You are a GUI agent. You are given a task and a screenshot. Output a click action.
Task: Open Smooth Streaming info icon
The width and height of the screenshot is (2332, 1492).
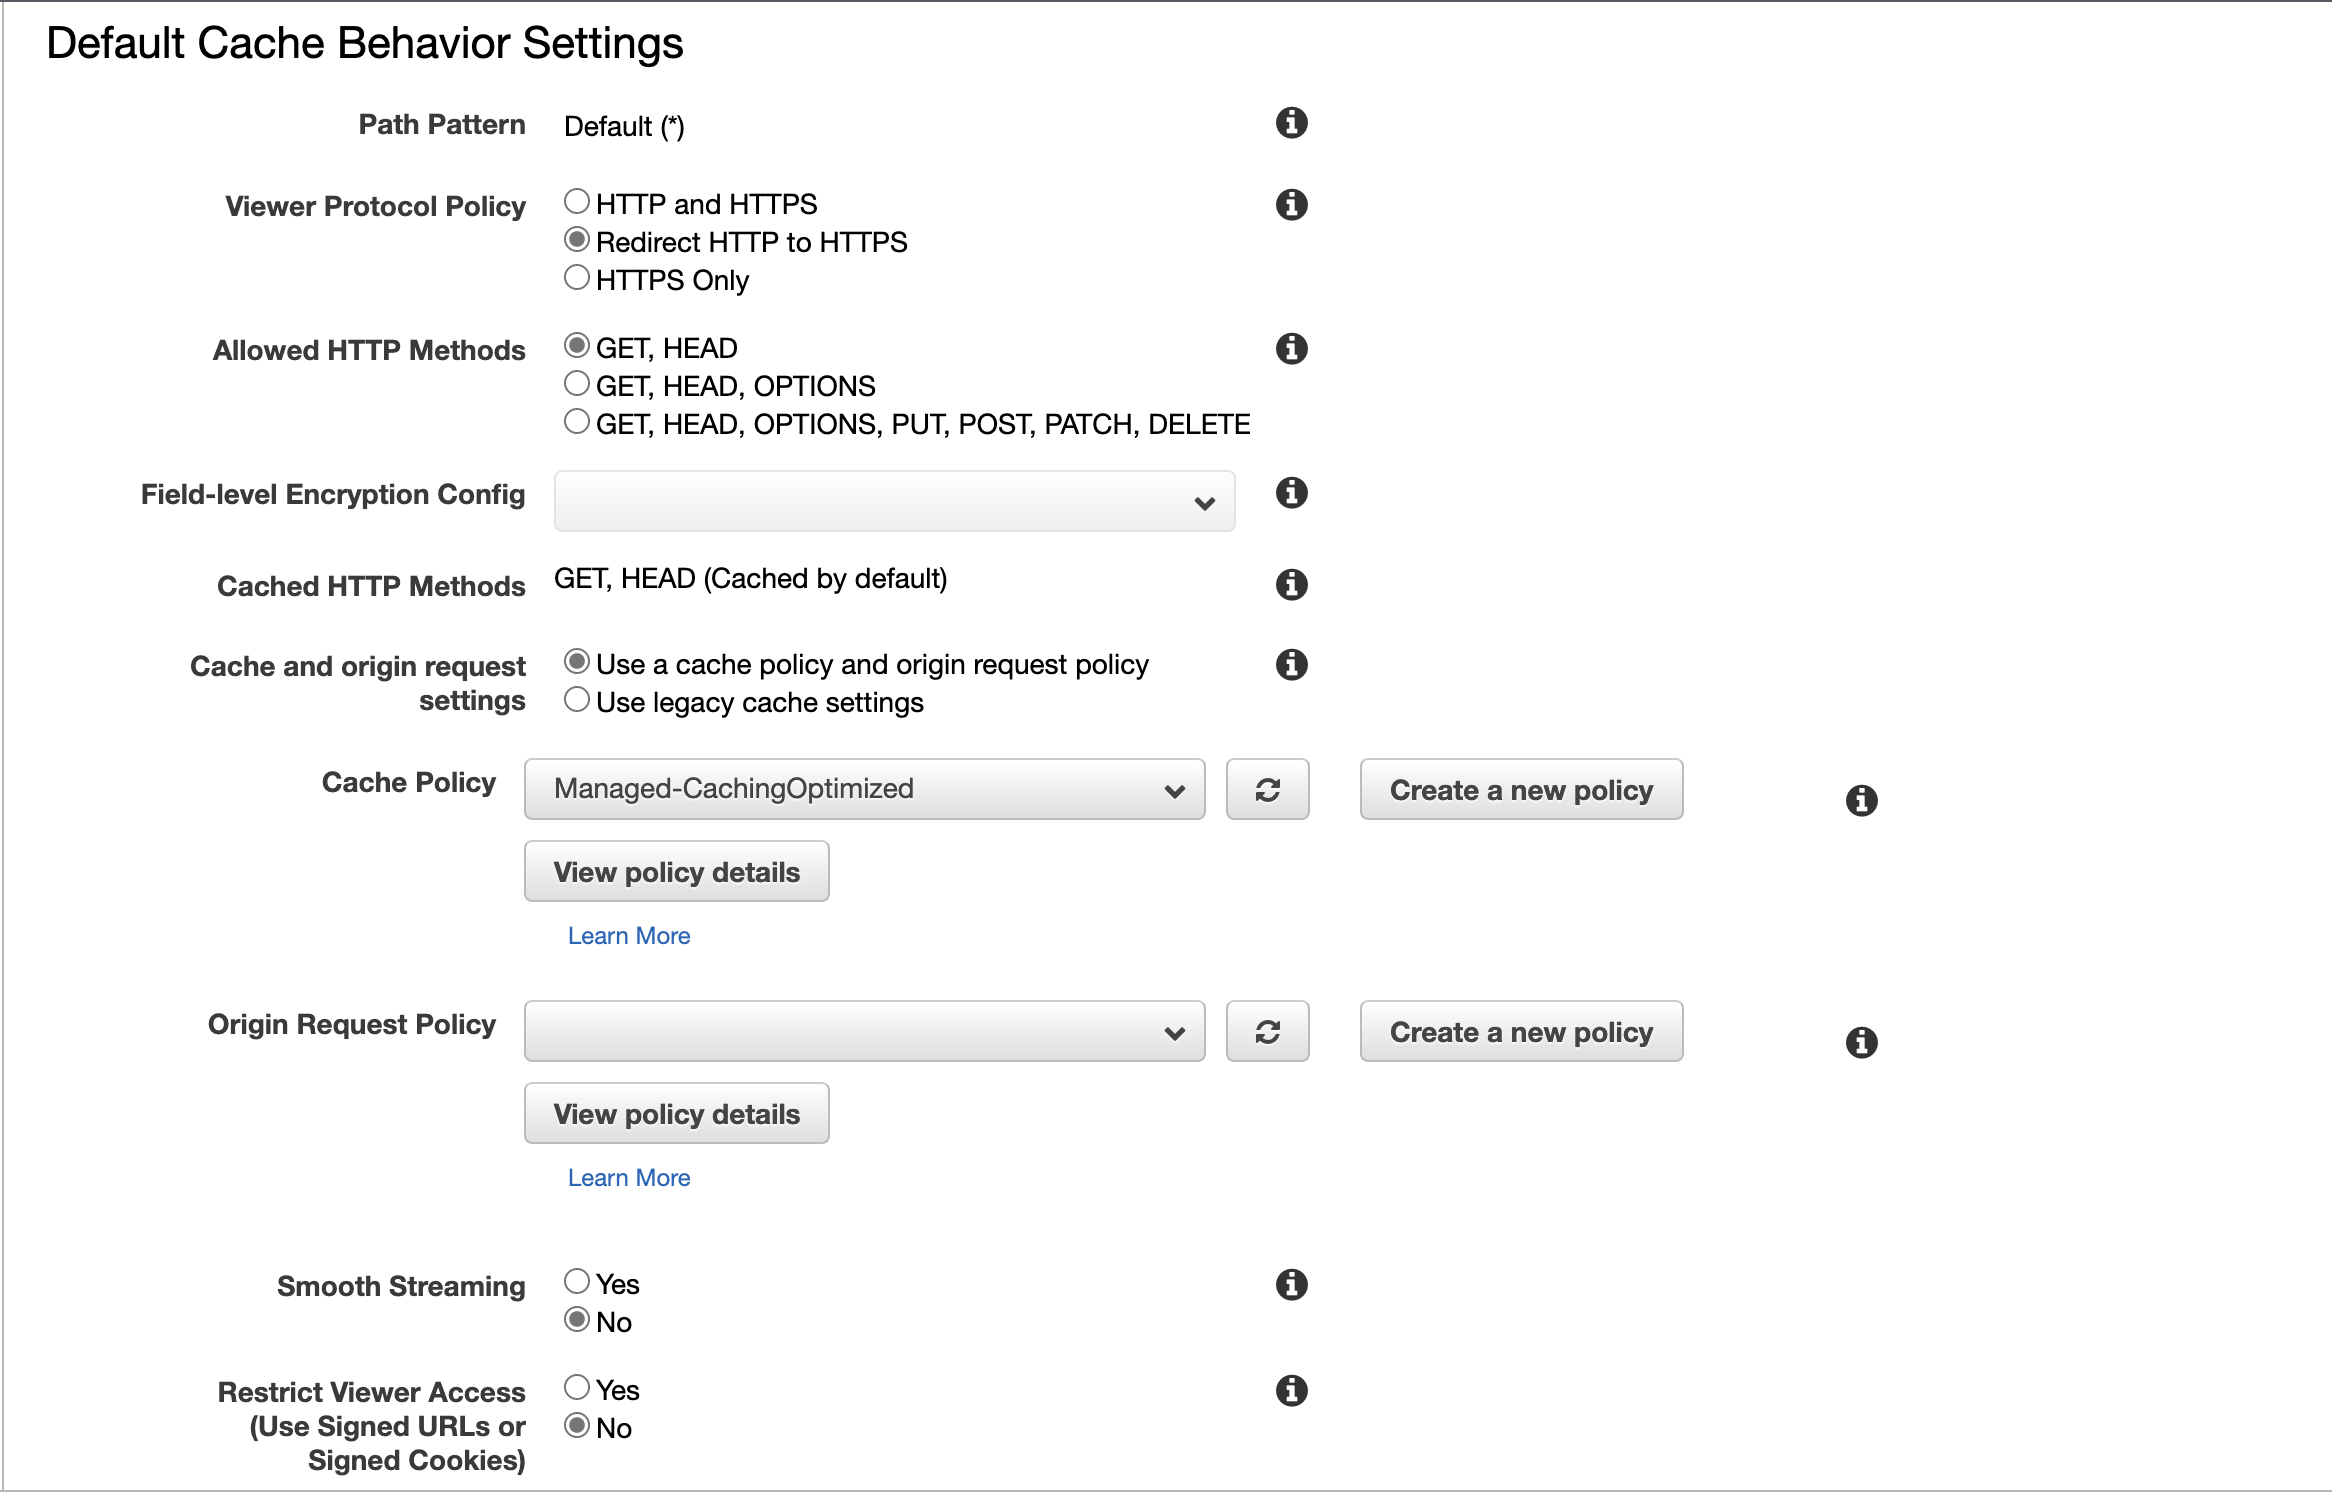point(1291,1285)
